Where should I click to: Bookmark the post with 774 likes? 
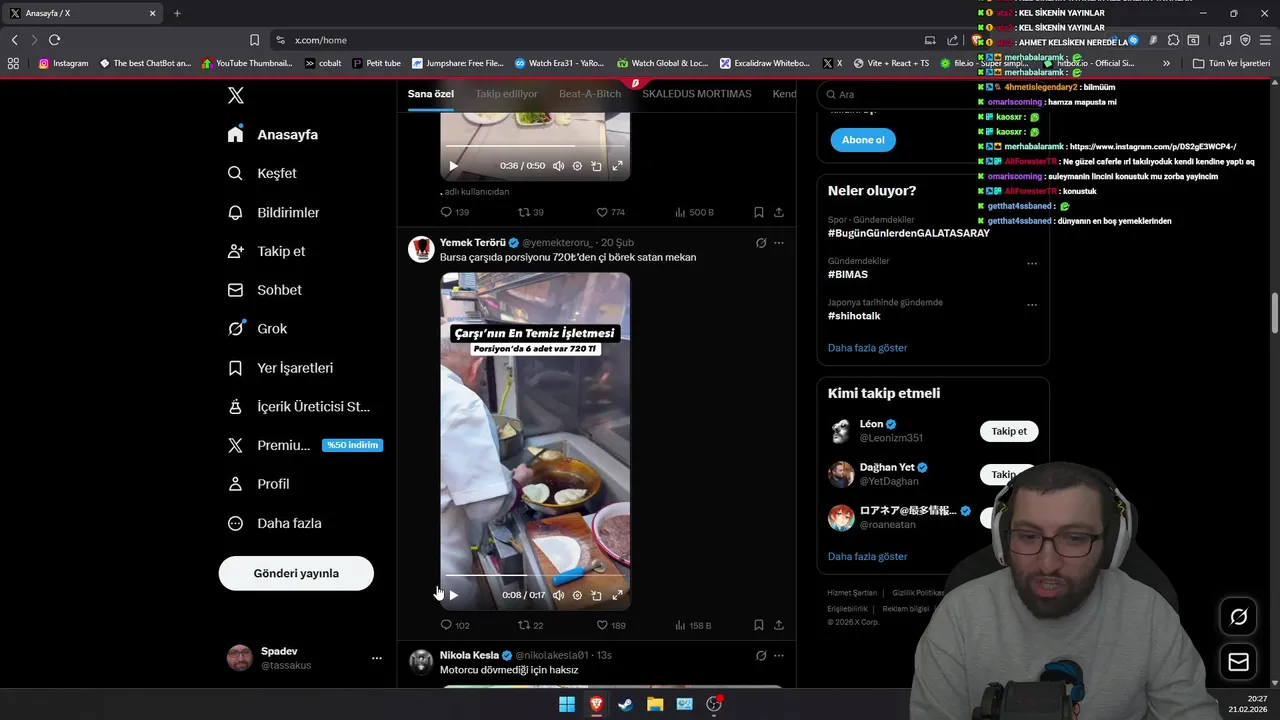(x=759, y=212)
